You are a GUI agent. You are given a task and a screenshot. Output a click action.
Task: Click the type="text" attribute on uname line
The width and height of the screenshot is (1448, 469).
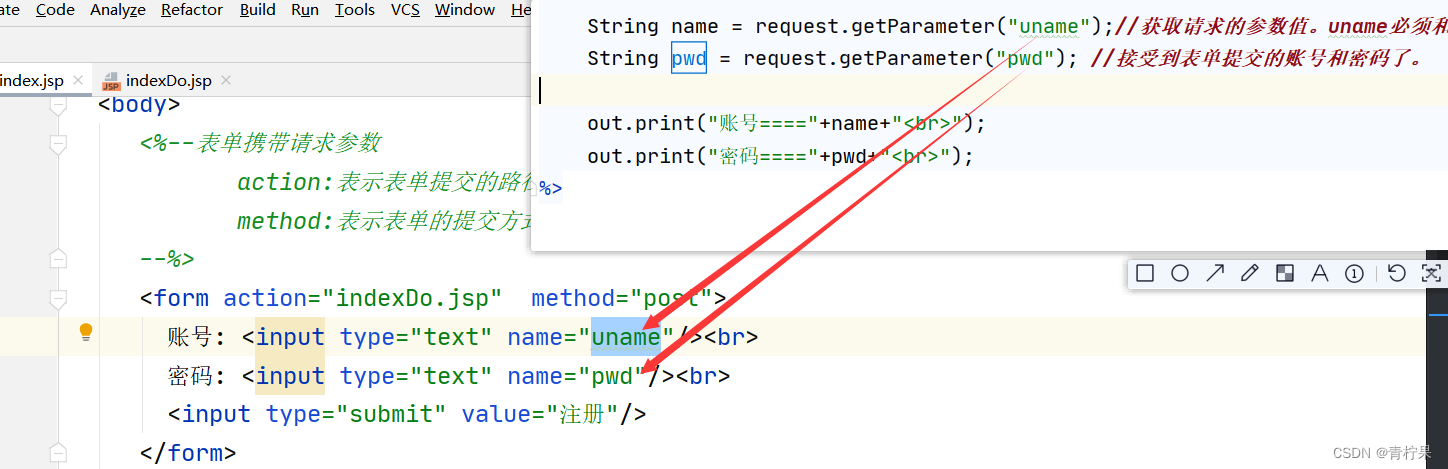coord(416,338)
